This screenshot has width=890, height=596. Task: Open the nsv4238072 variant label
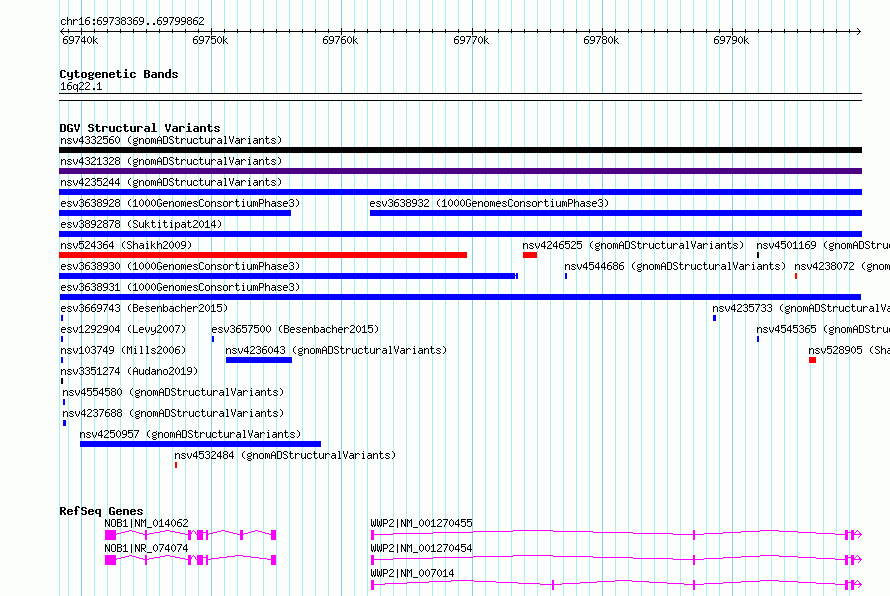coord(842,266)
